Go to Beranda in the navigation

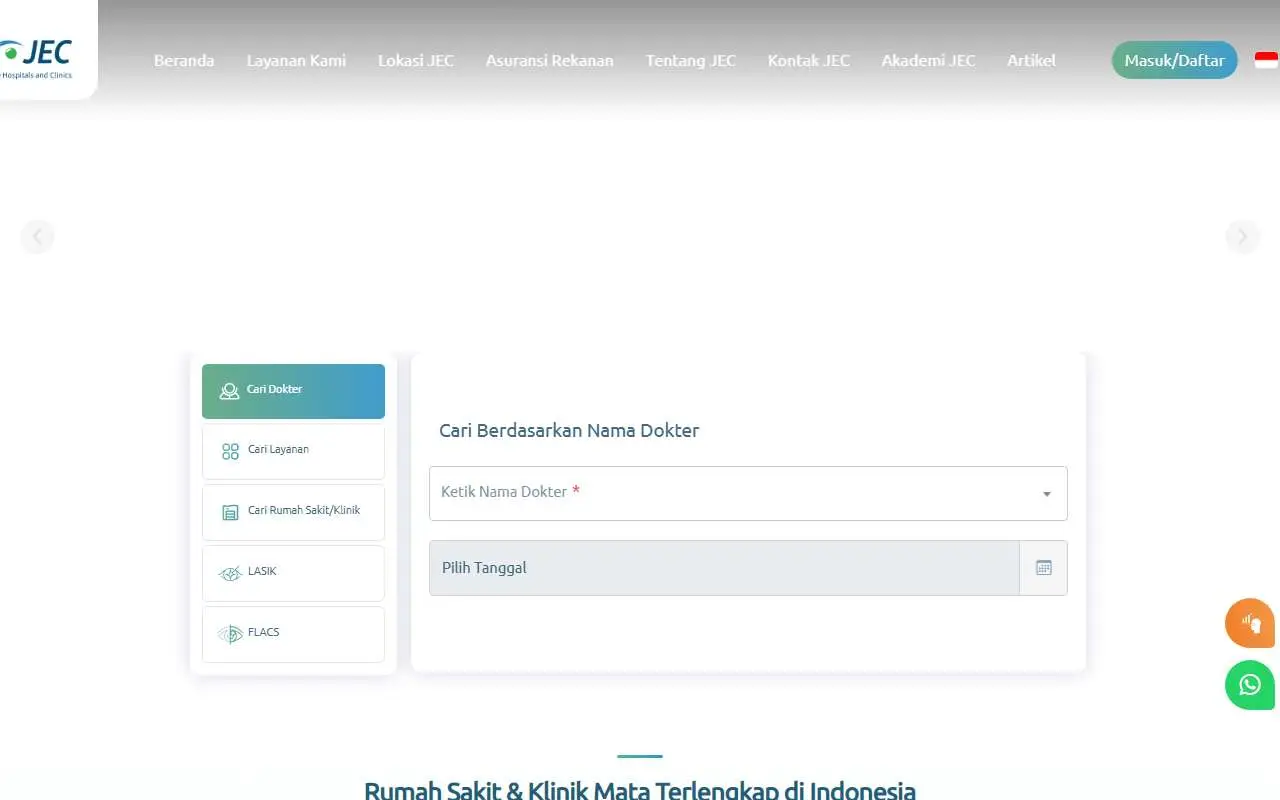[184, 60]
